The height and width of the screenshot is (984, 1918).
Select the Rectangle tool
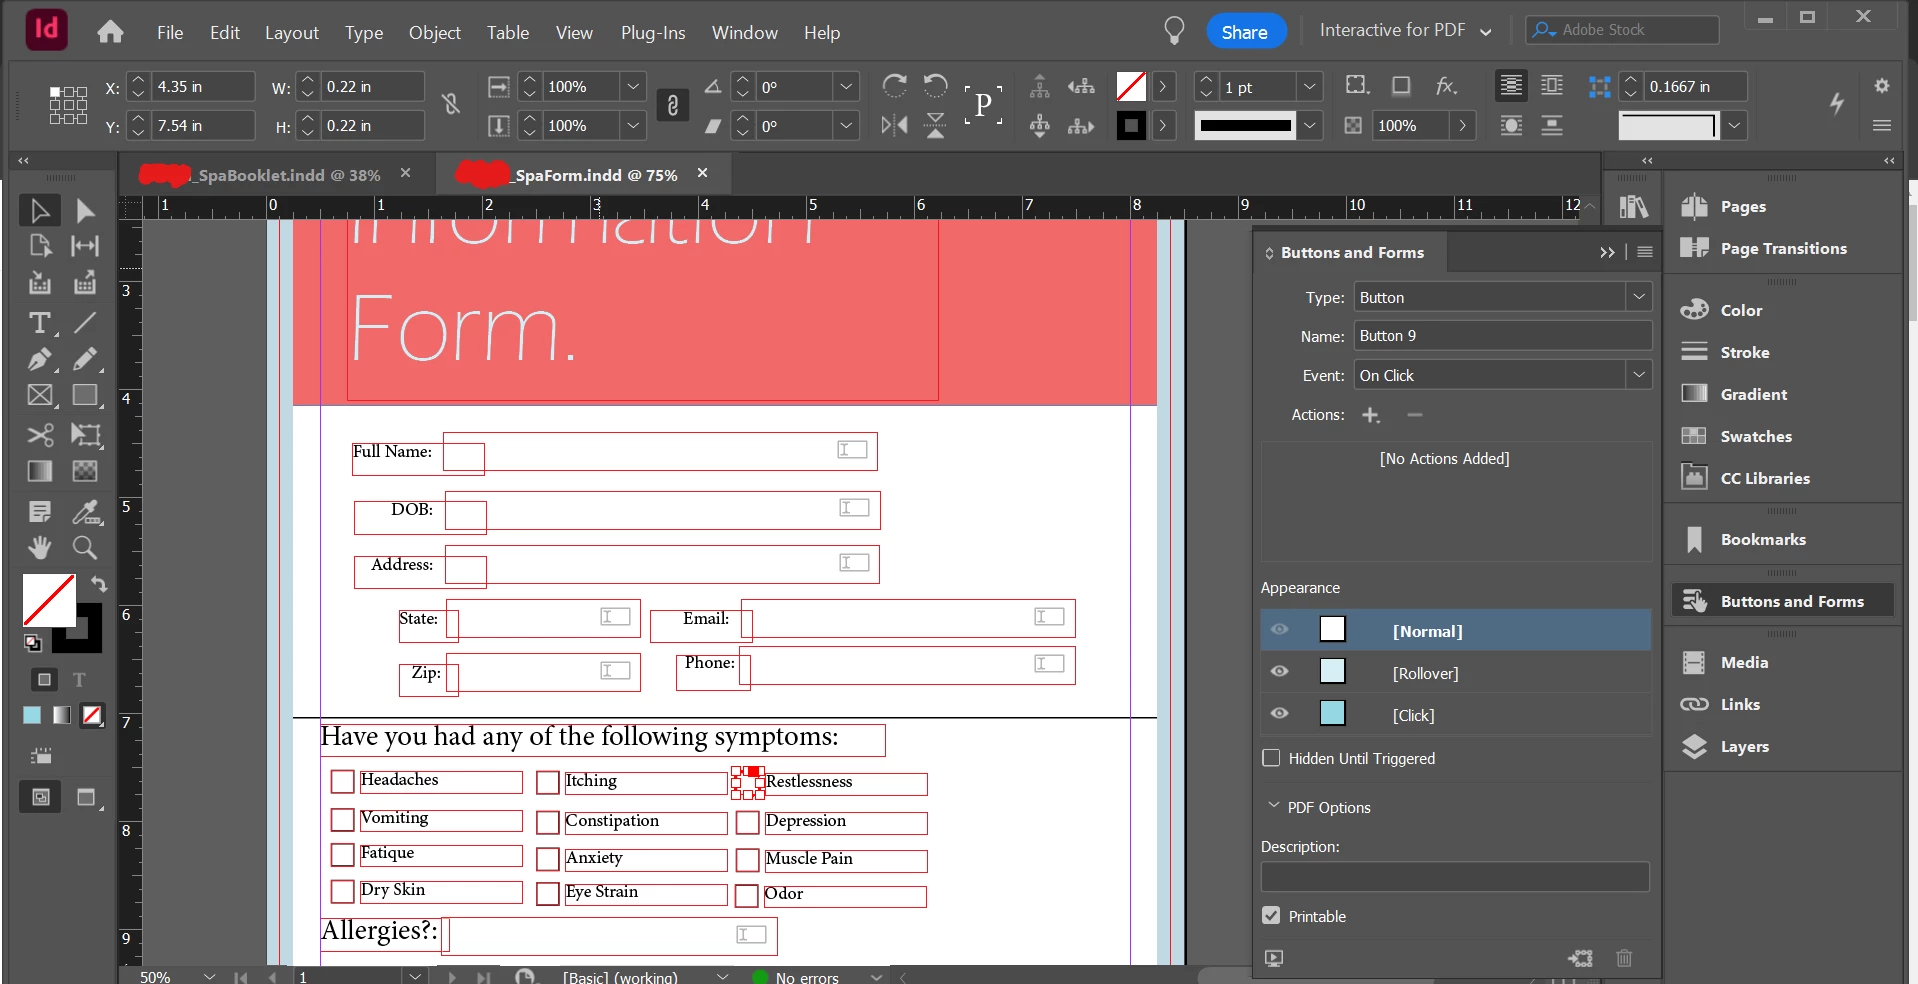coord(85,395)
